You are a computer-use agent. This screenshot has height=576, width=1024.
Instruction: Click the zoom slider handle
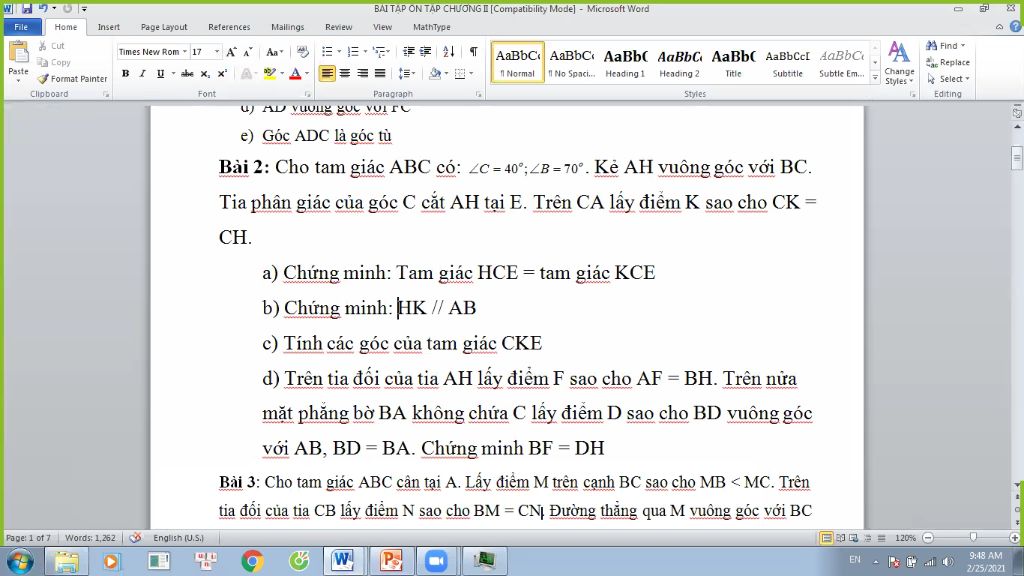[973, 537]
